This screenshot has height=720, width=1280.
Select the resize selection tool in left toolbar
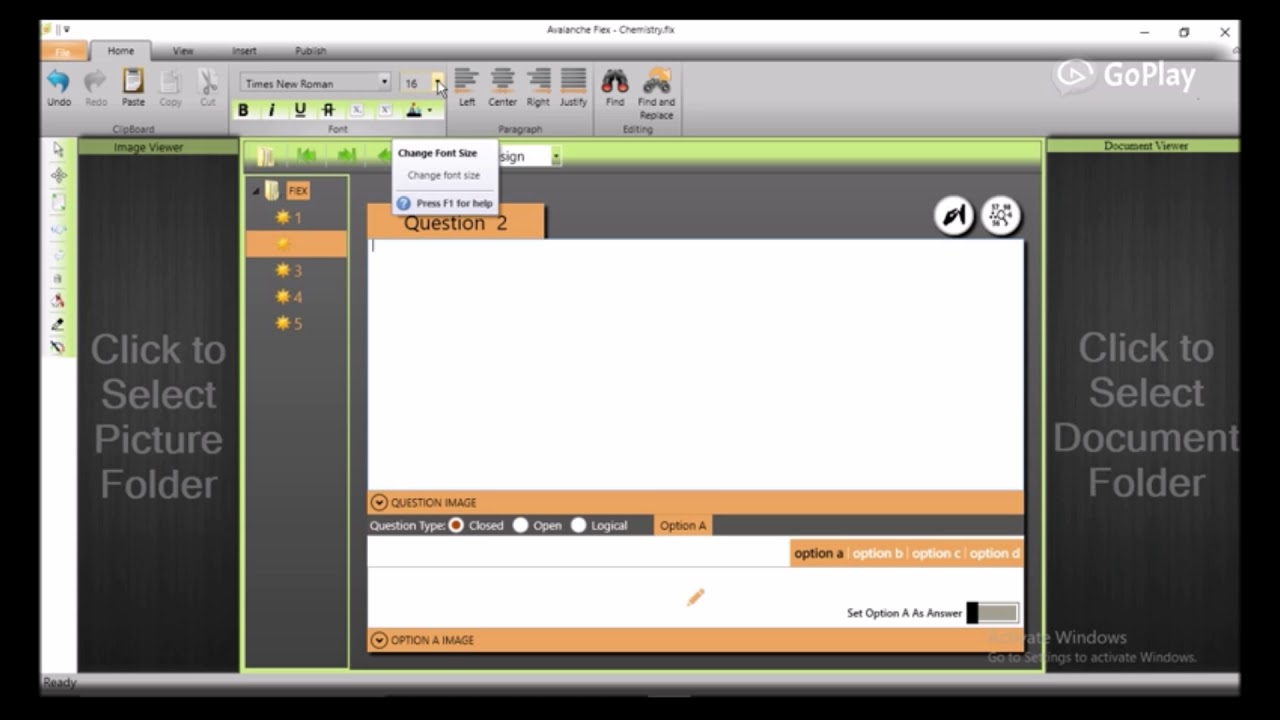pyautogui.click(x=58, y=202)
